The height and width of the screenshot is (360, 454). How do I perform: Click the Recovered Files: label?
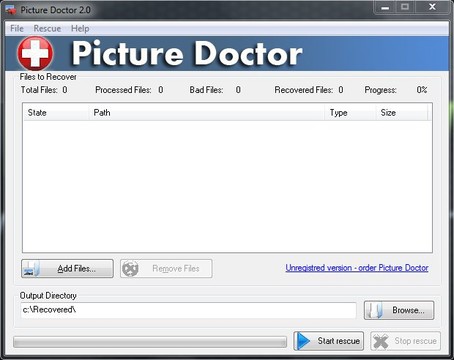[304, 90]
